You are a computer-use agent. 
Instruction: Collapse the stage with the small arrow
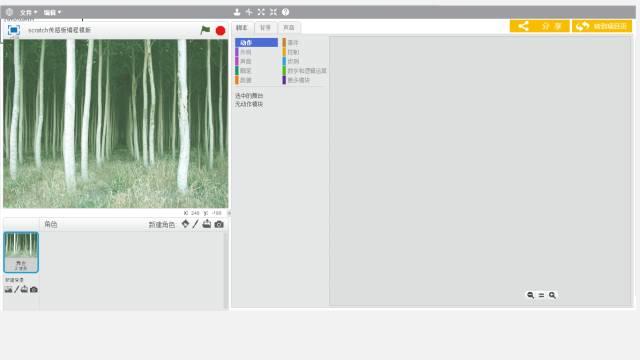pos(229,213)
